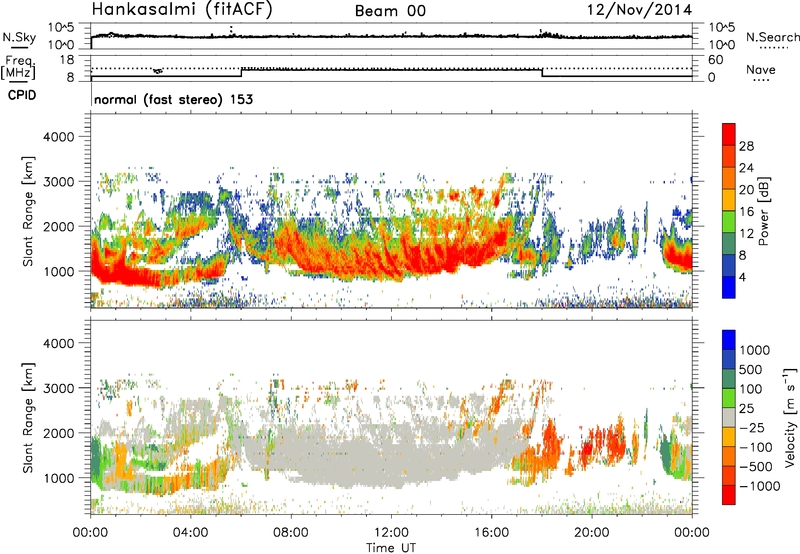Click the '04:00' time axis label

coord(190,533)
